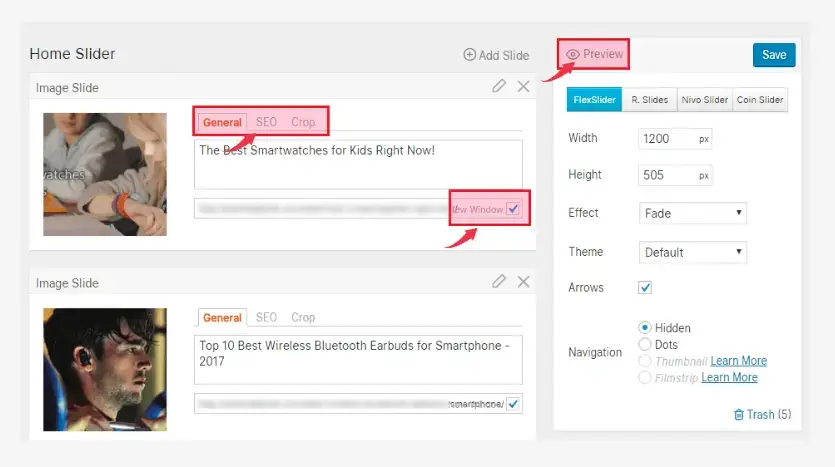The width and height of the screenshot is (835, 467).
Task: Save the slider settings
Action: (x=774, y=55)
